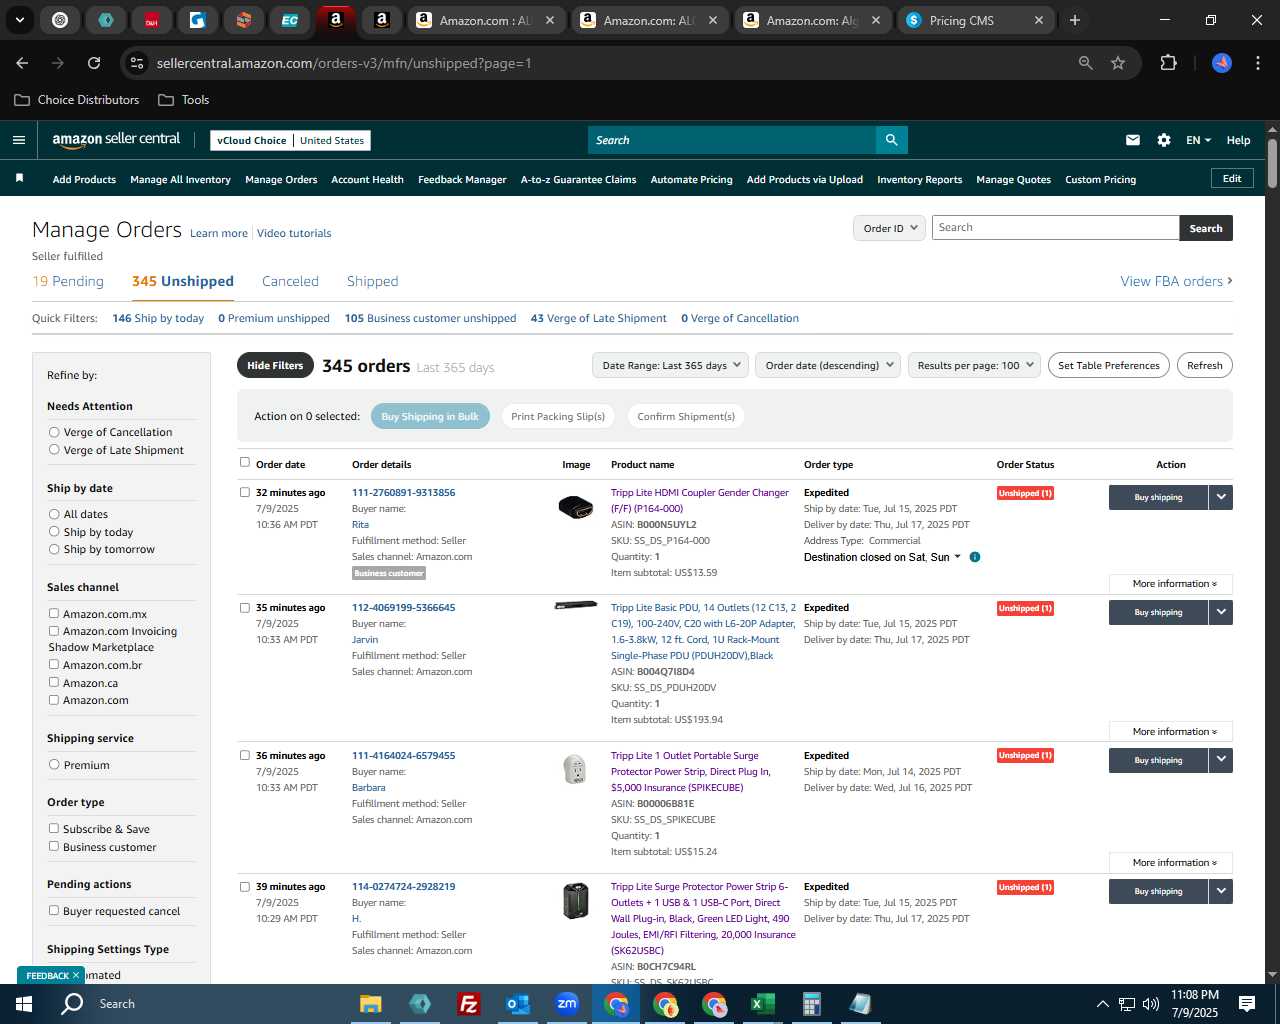Expand the Destination closed on Sat, Sun arrow
1280x1024 pixels.
tap(957, 557)
